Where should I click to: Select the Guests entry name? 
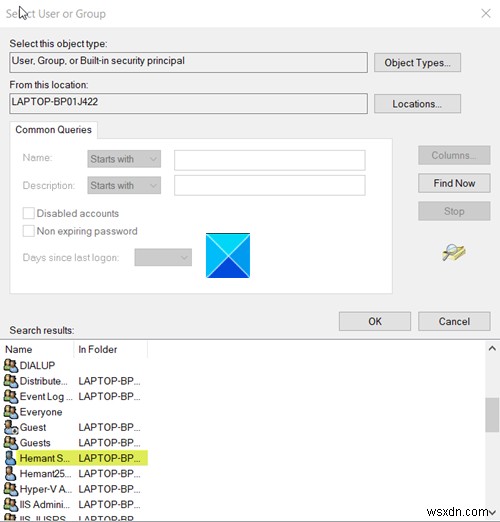(35, 443)
